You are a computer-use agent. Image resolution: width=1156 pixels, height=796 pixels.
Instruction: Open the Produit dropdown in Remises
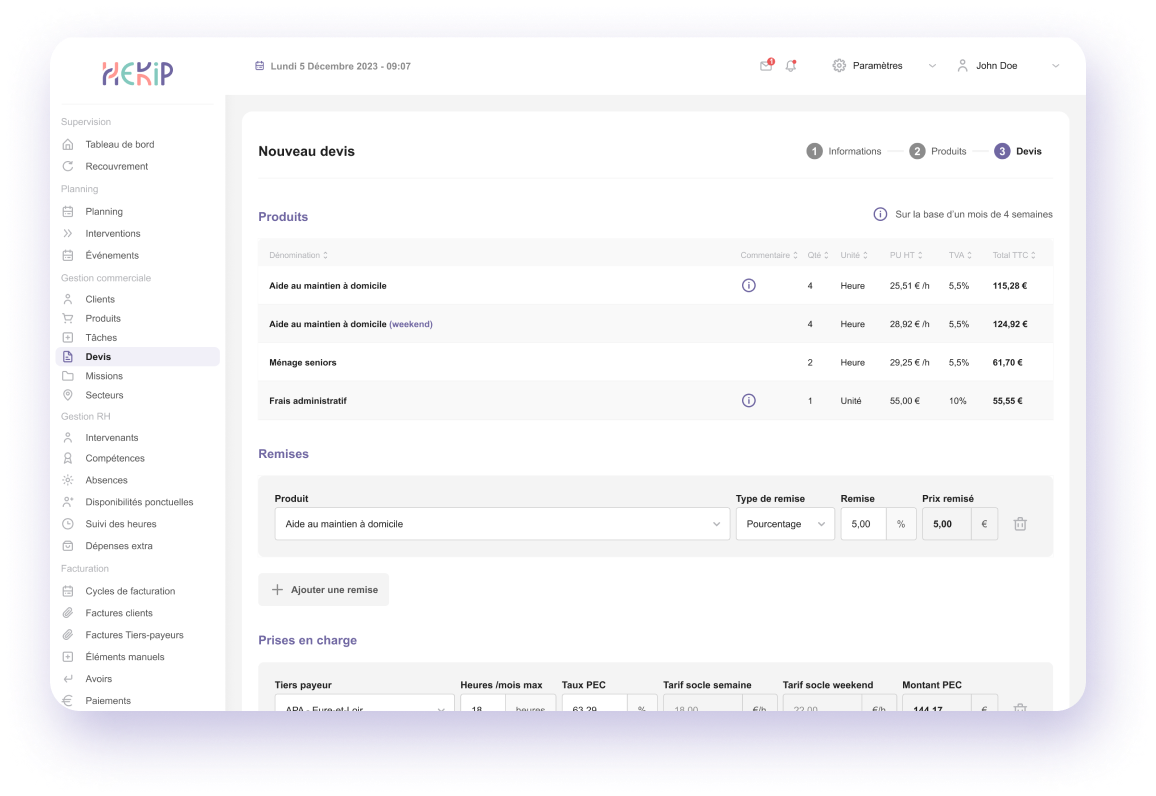coord(502,524)
